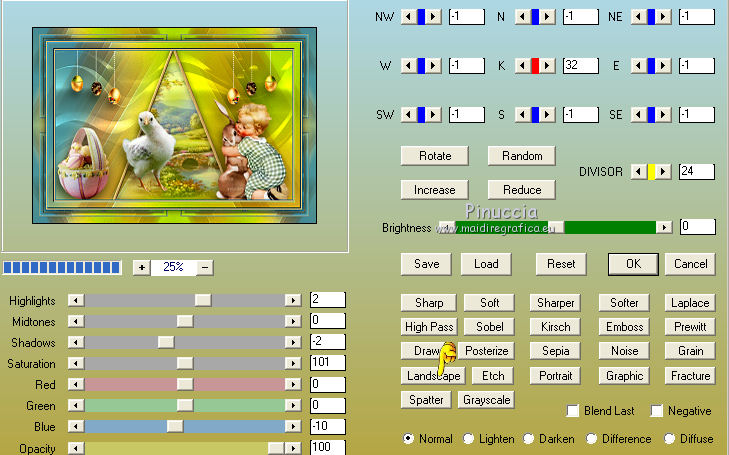Apply the Sharp preset
Image resolution: width=729 pixels, height=455 pixels.
(429, 303)
